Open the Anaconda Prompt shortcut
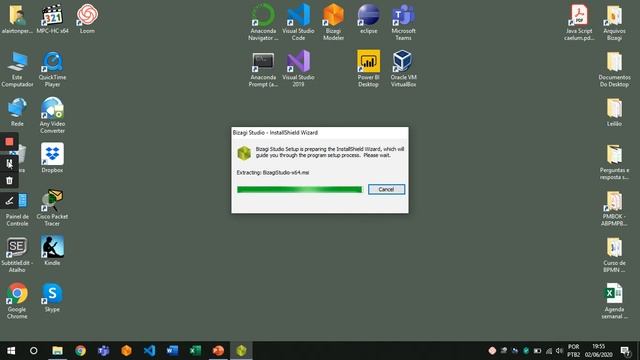The width and height of the screenshot is (640, 360). [x=263, y=69]
